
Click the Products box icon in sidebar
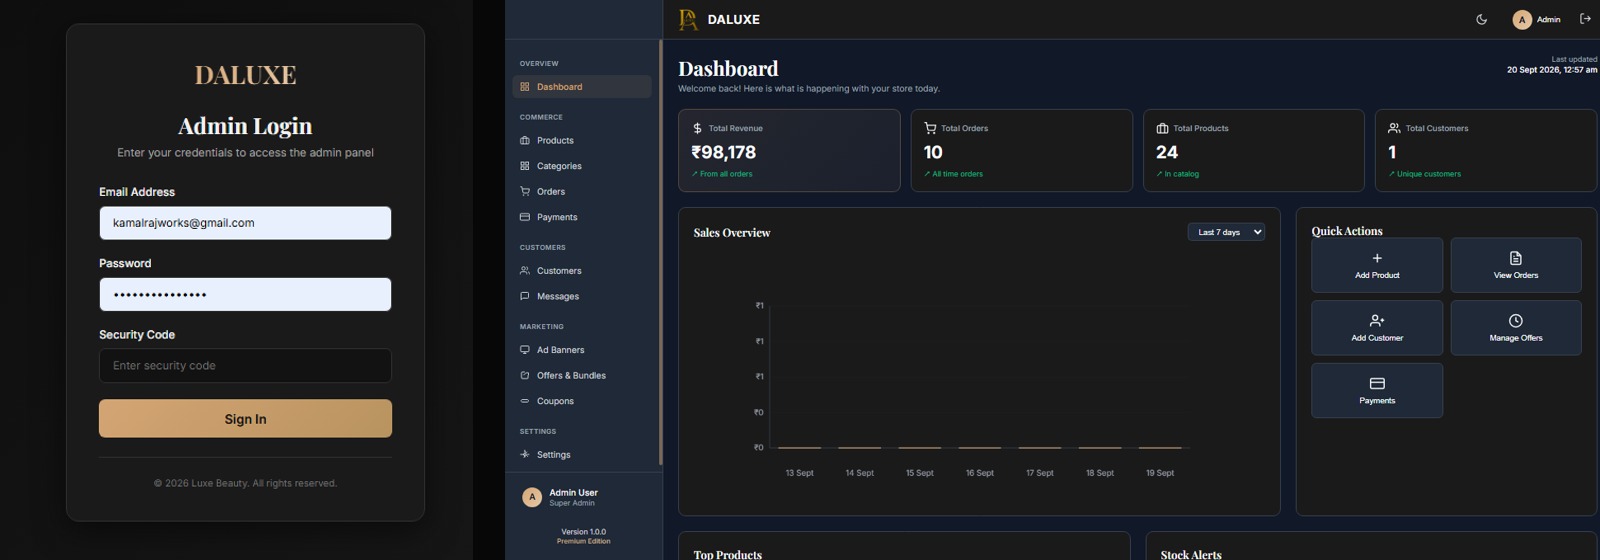525,141
